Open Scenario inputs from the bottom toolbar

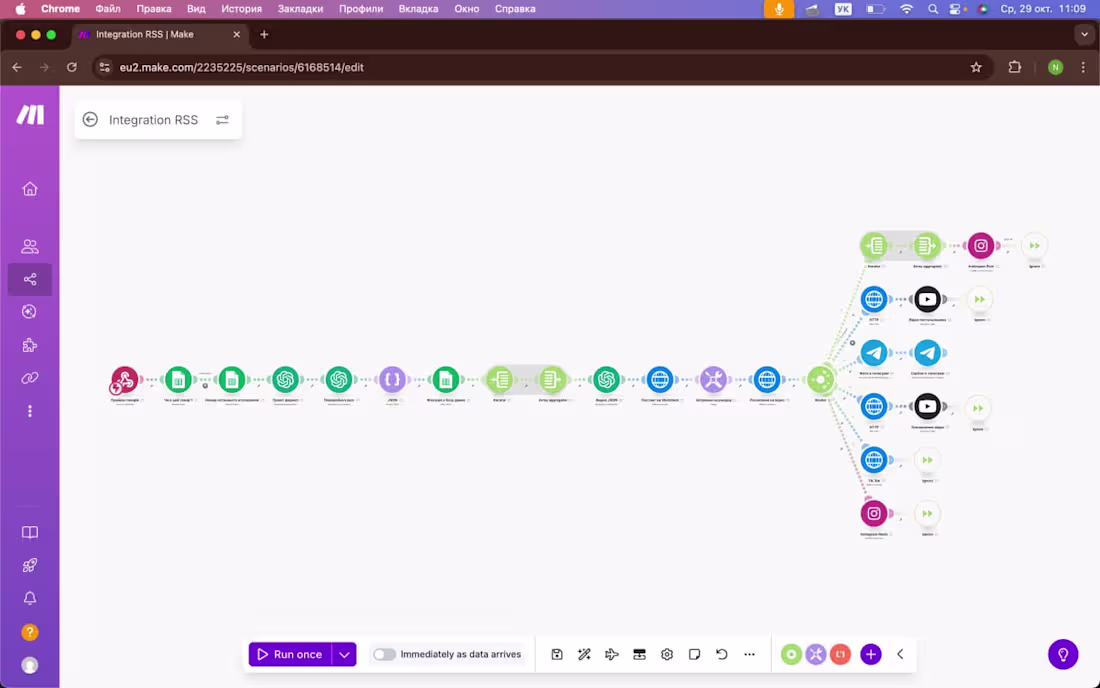[x=639, y=654]
